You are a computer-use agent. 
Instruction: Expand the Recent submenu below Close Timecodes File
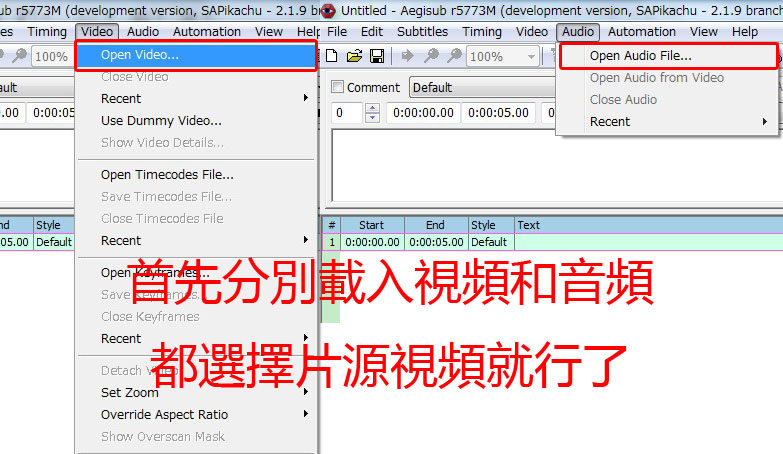tap(197, 240)
